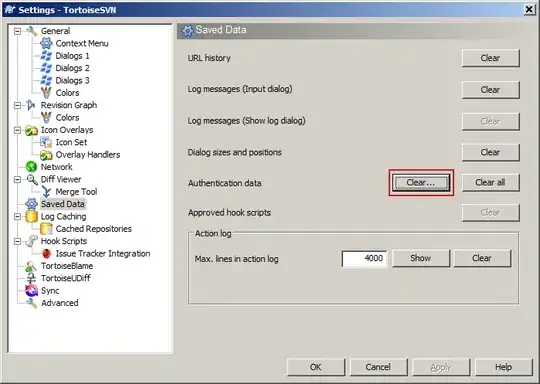Screen dimensions: 540x384
Task: Click the Saved Data gear icon in tree
Action: [31, 204]
